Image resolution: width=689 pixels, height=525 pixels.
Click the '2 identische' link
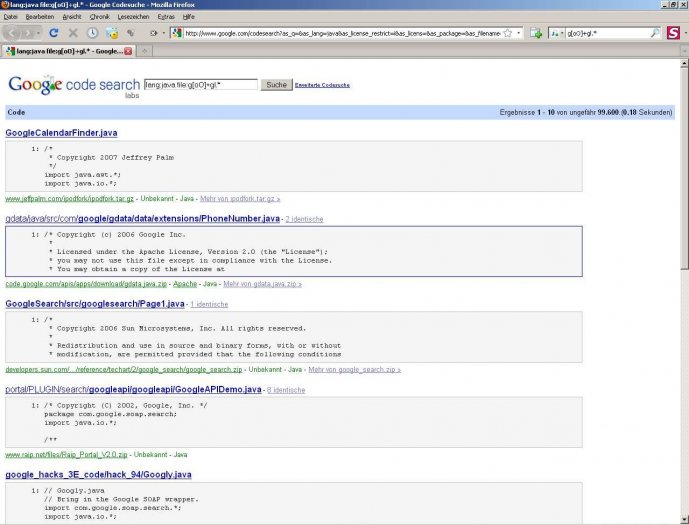[304, 219]
